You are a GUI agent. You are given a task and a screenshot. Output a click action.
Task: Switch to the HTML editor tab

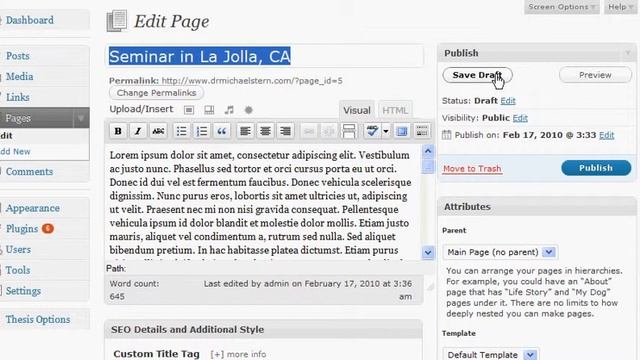[395, 110]
